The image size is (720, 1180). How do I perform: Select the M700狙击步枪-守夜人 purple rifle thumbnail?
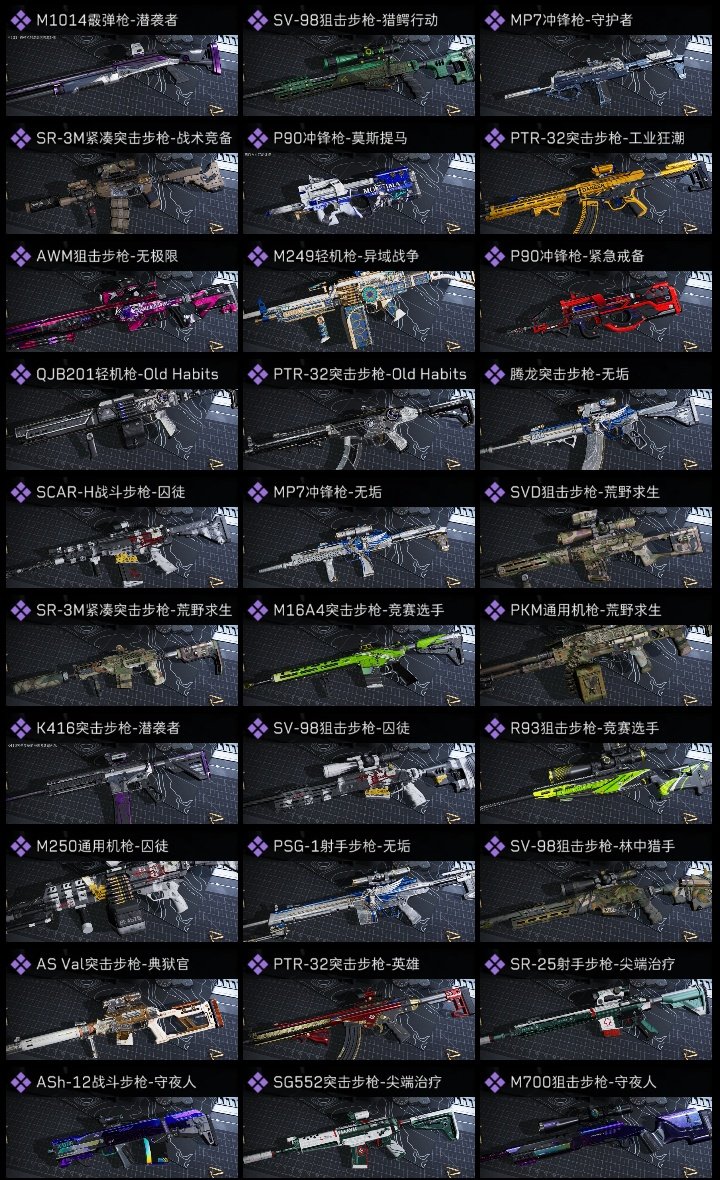click(596, 1137)
